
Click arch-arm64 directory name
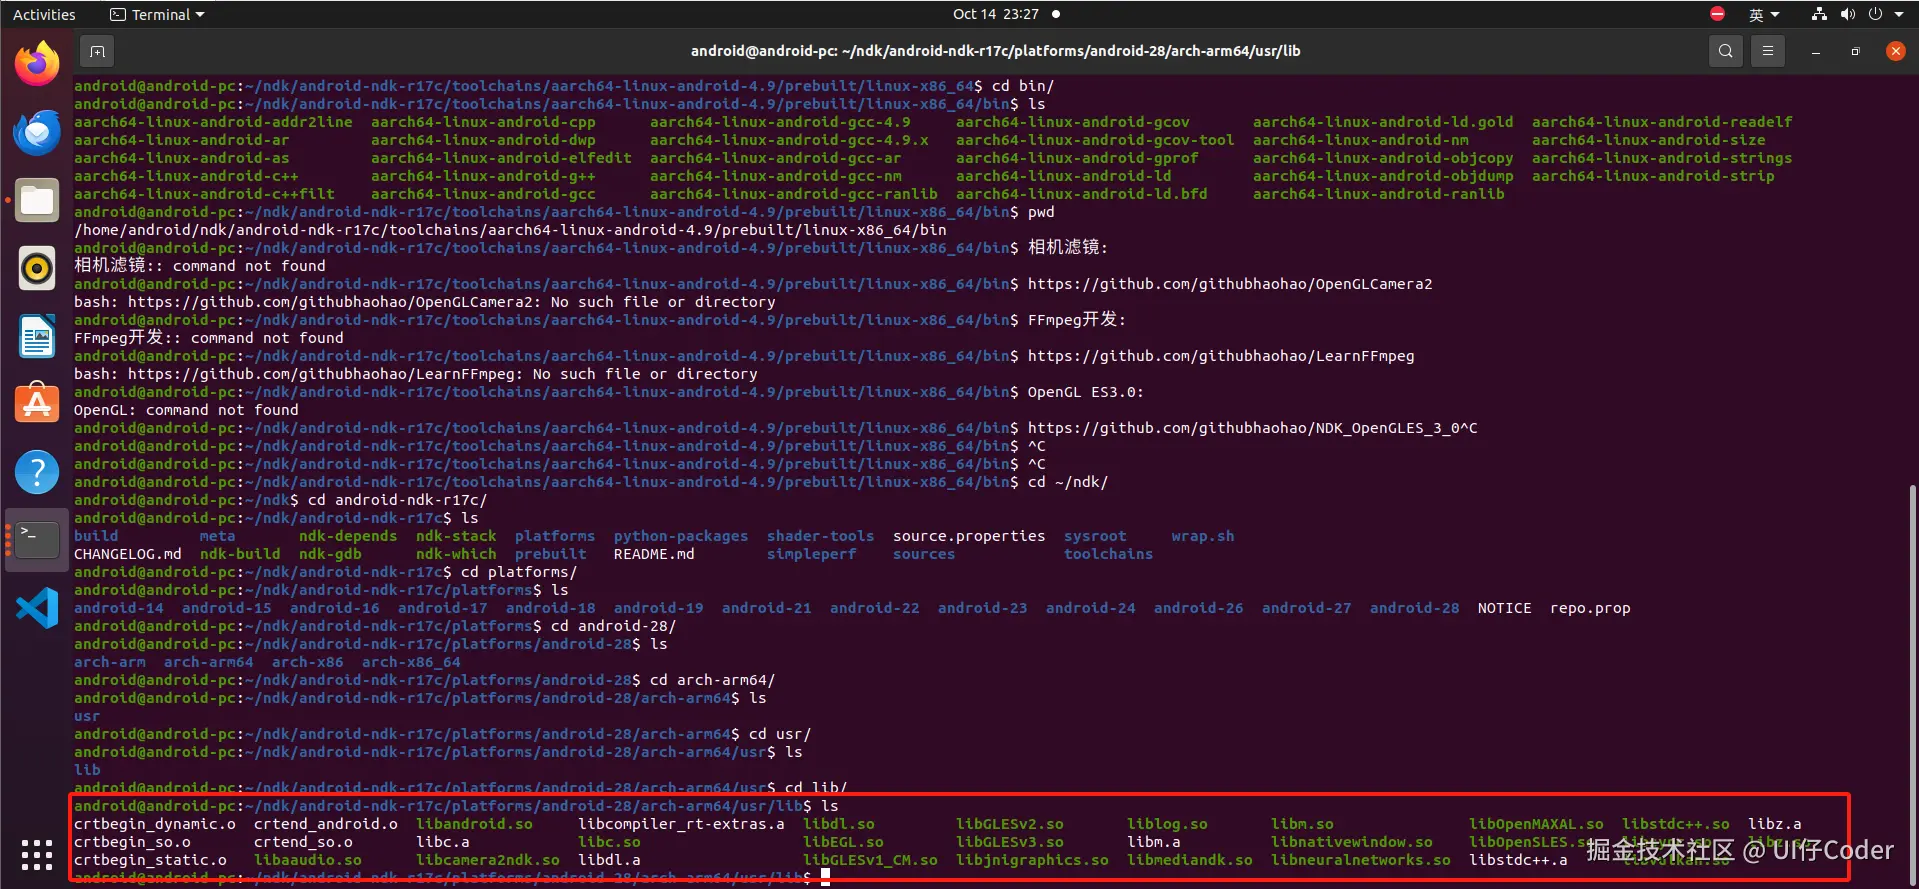pyautogui.click(x=209, y=662)
